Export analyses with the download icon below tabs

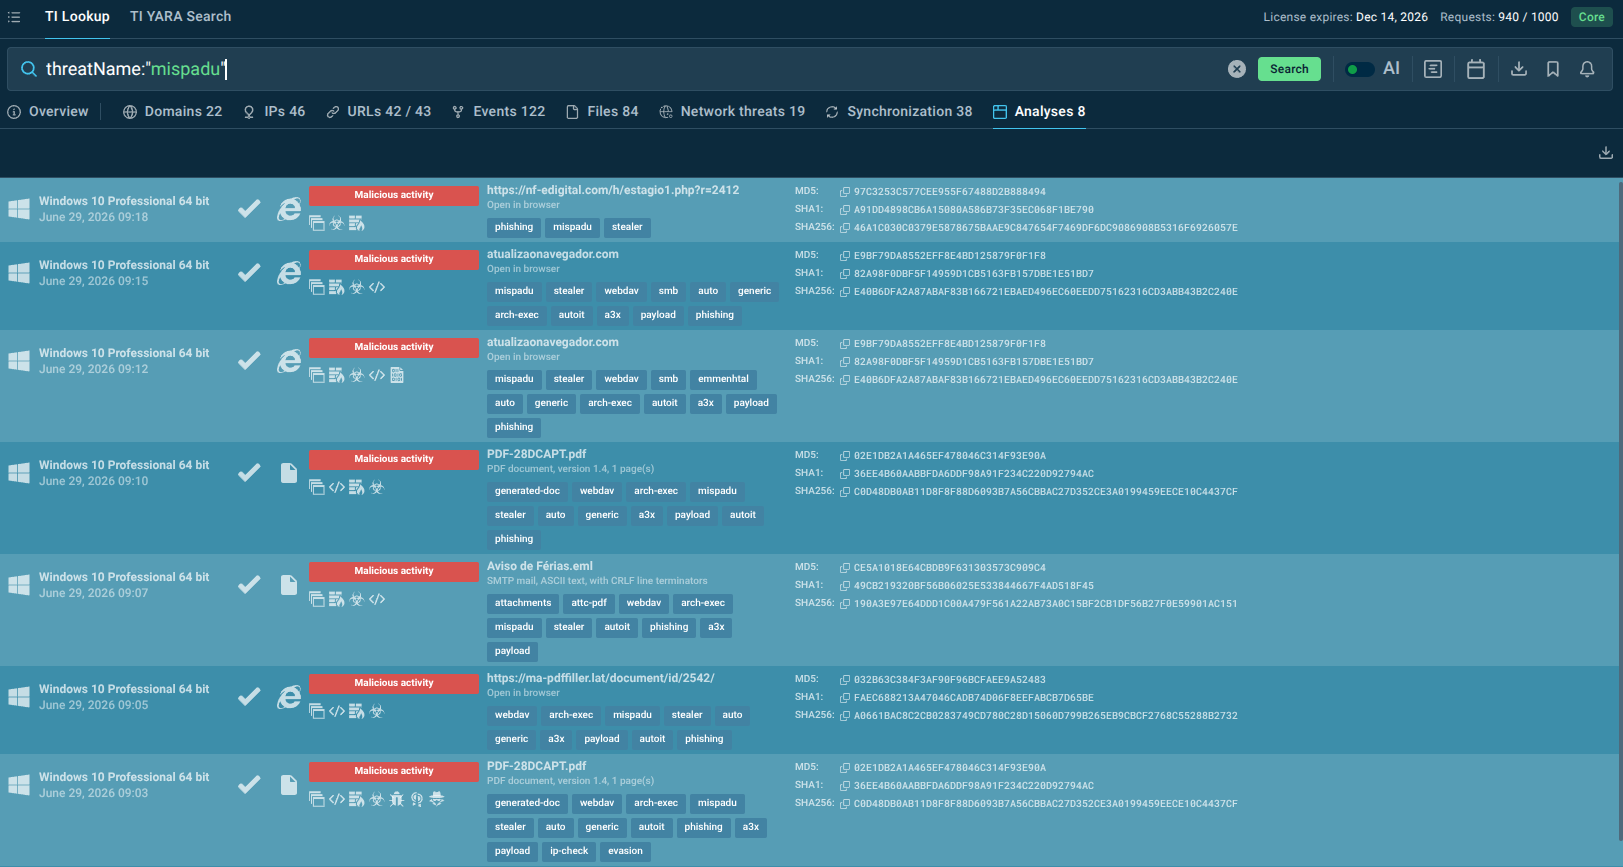point(1606,153)
